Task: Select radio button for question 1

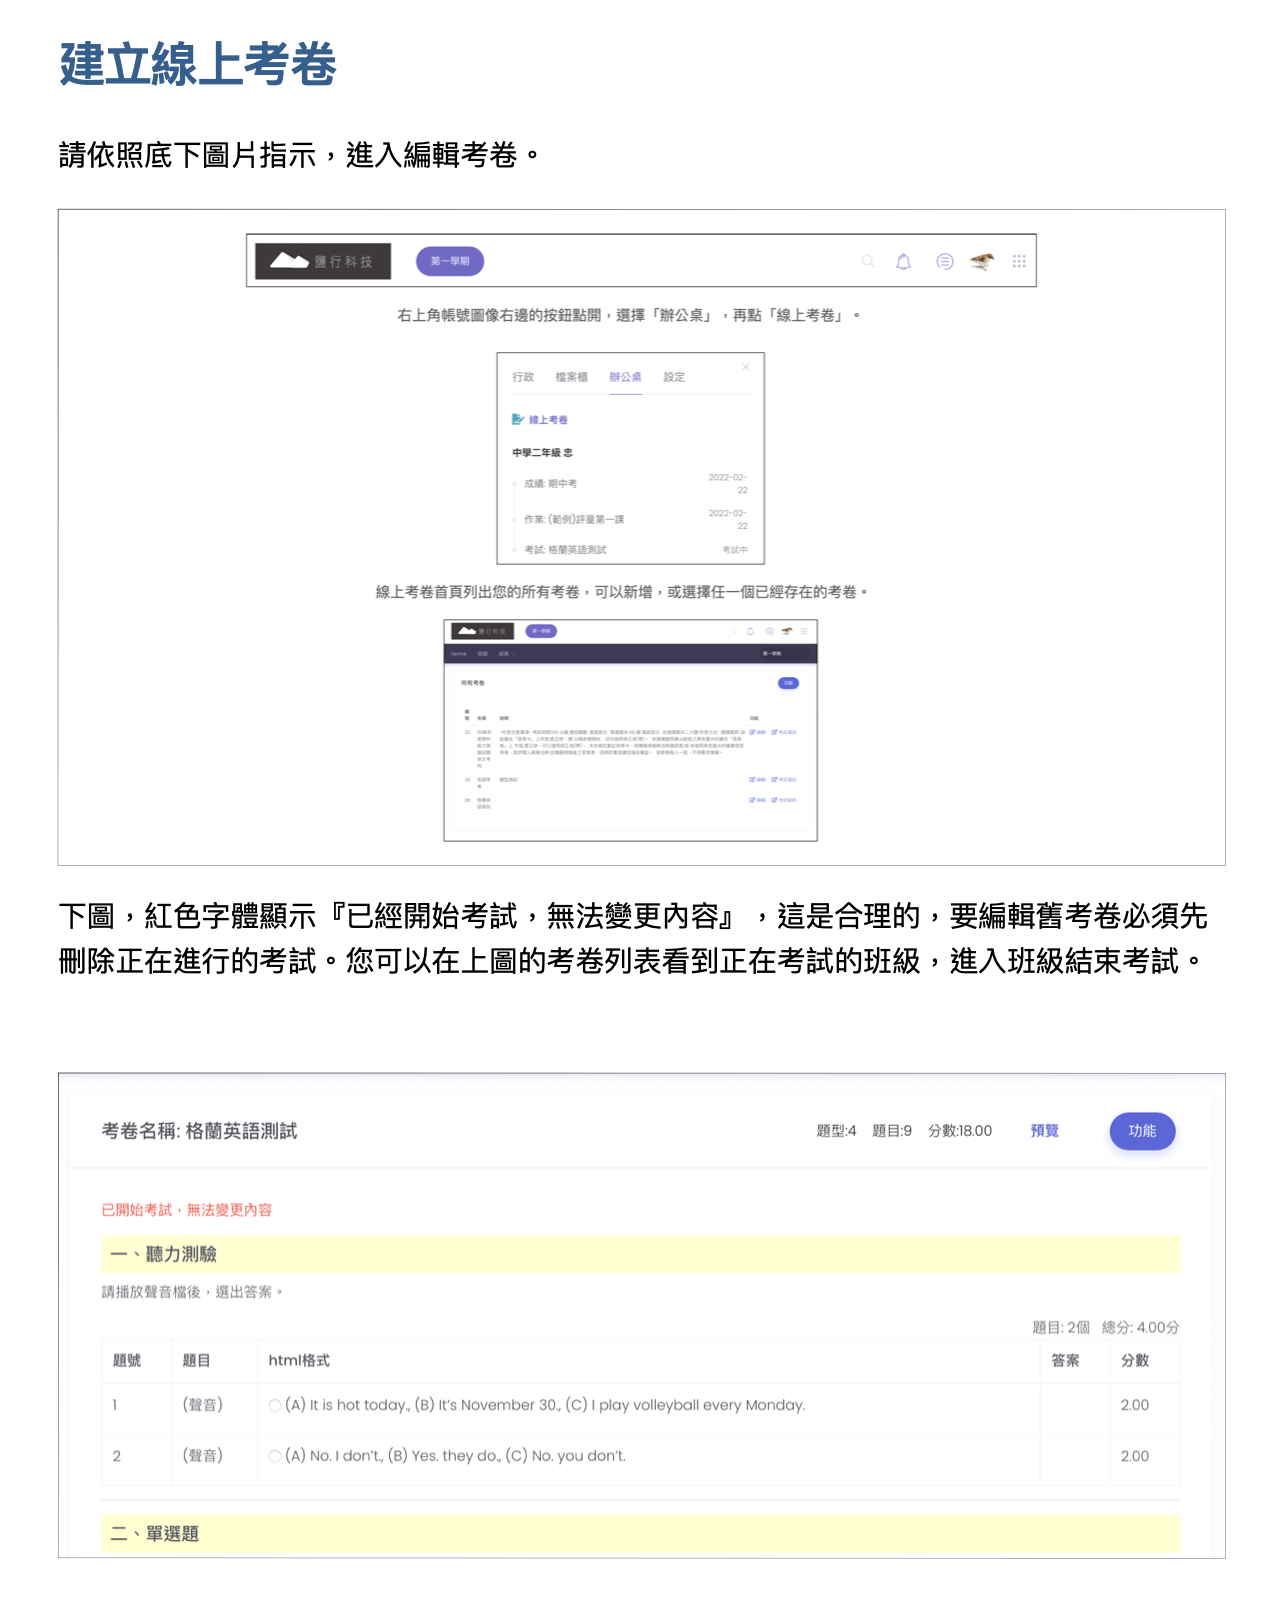Action: [275, 1405]
